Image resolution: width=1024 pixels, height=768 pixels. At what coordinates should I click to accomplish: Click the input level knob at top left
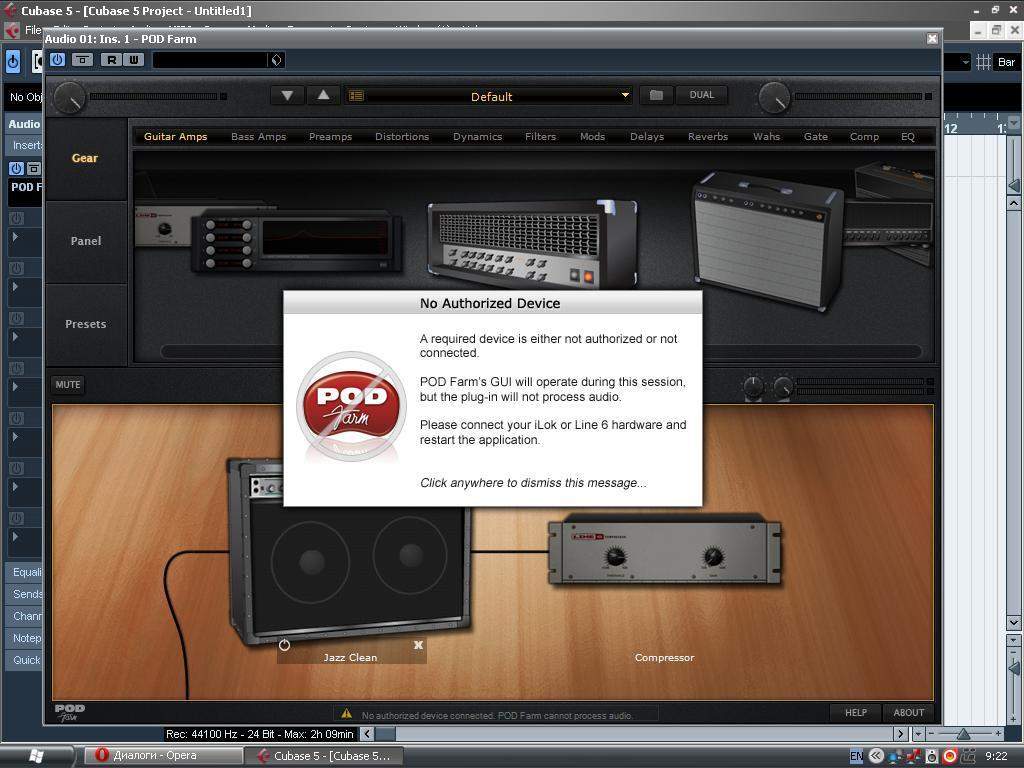click(x=69, y=97)
